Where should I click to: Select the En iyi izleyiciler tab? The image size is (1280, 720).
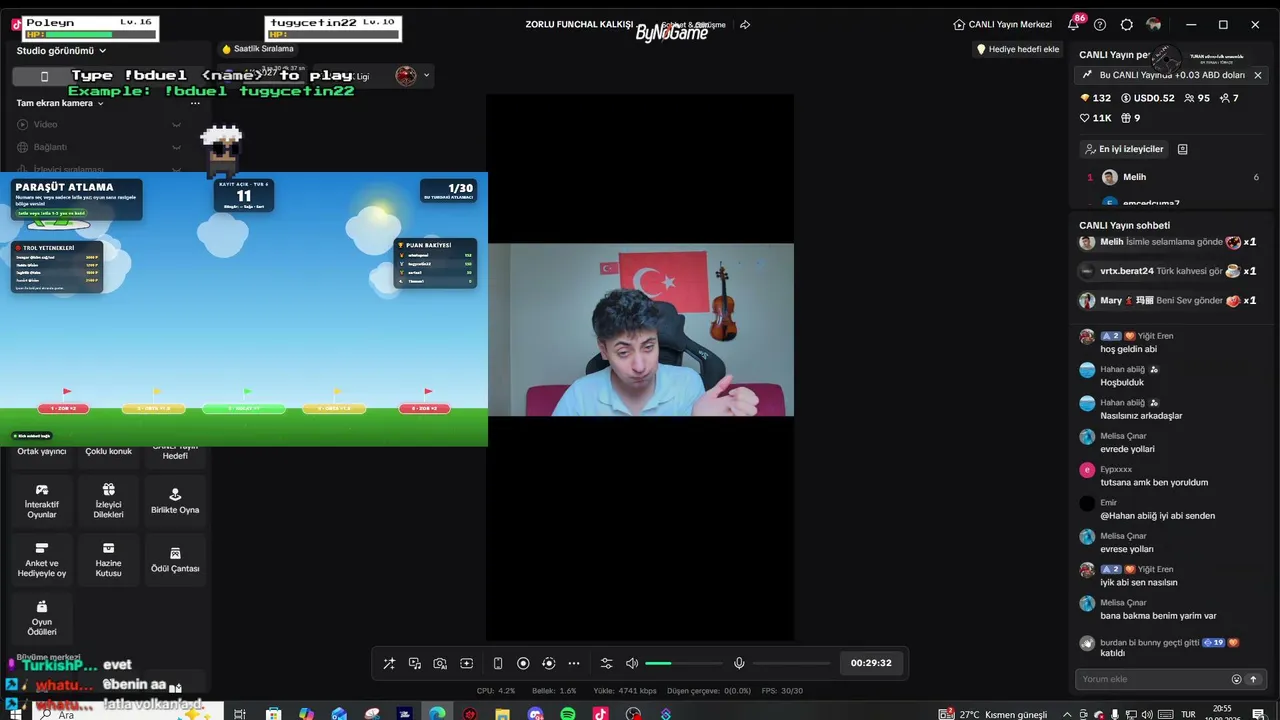coord(1125,149)
